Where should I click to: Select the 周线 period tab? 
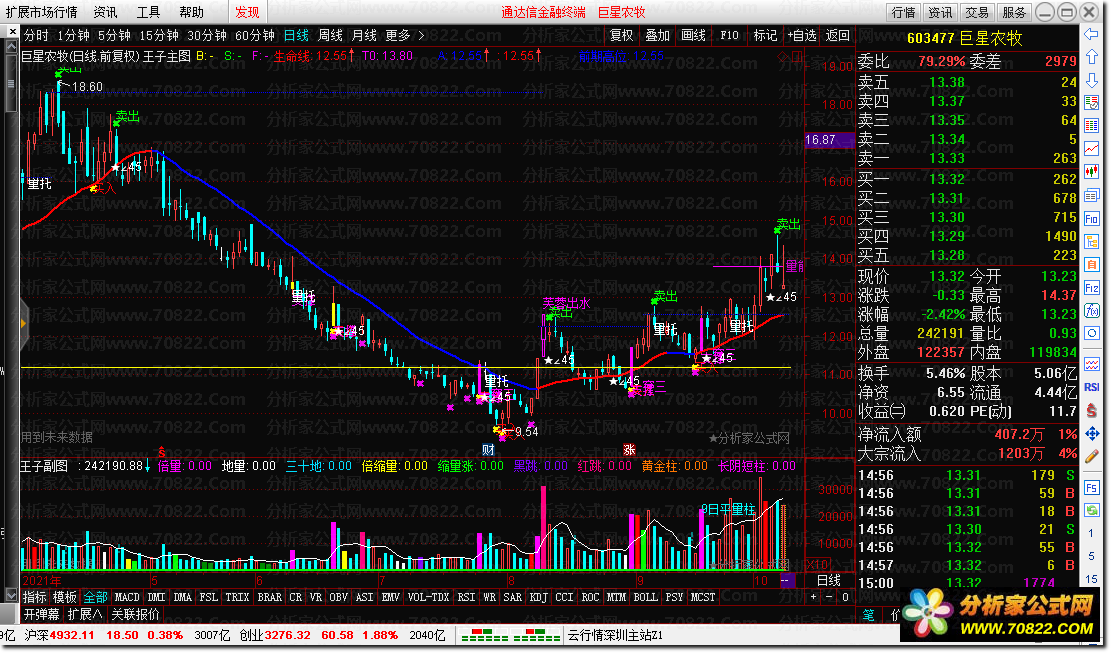pyautogui.click(x=330, y=35)
